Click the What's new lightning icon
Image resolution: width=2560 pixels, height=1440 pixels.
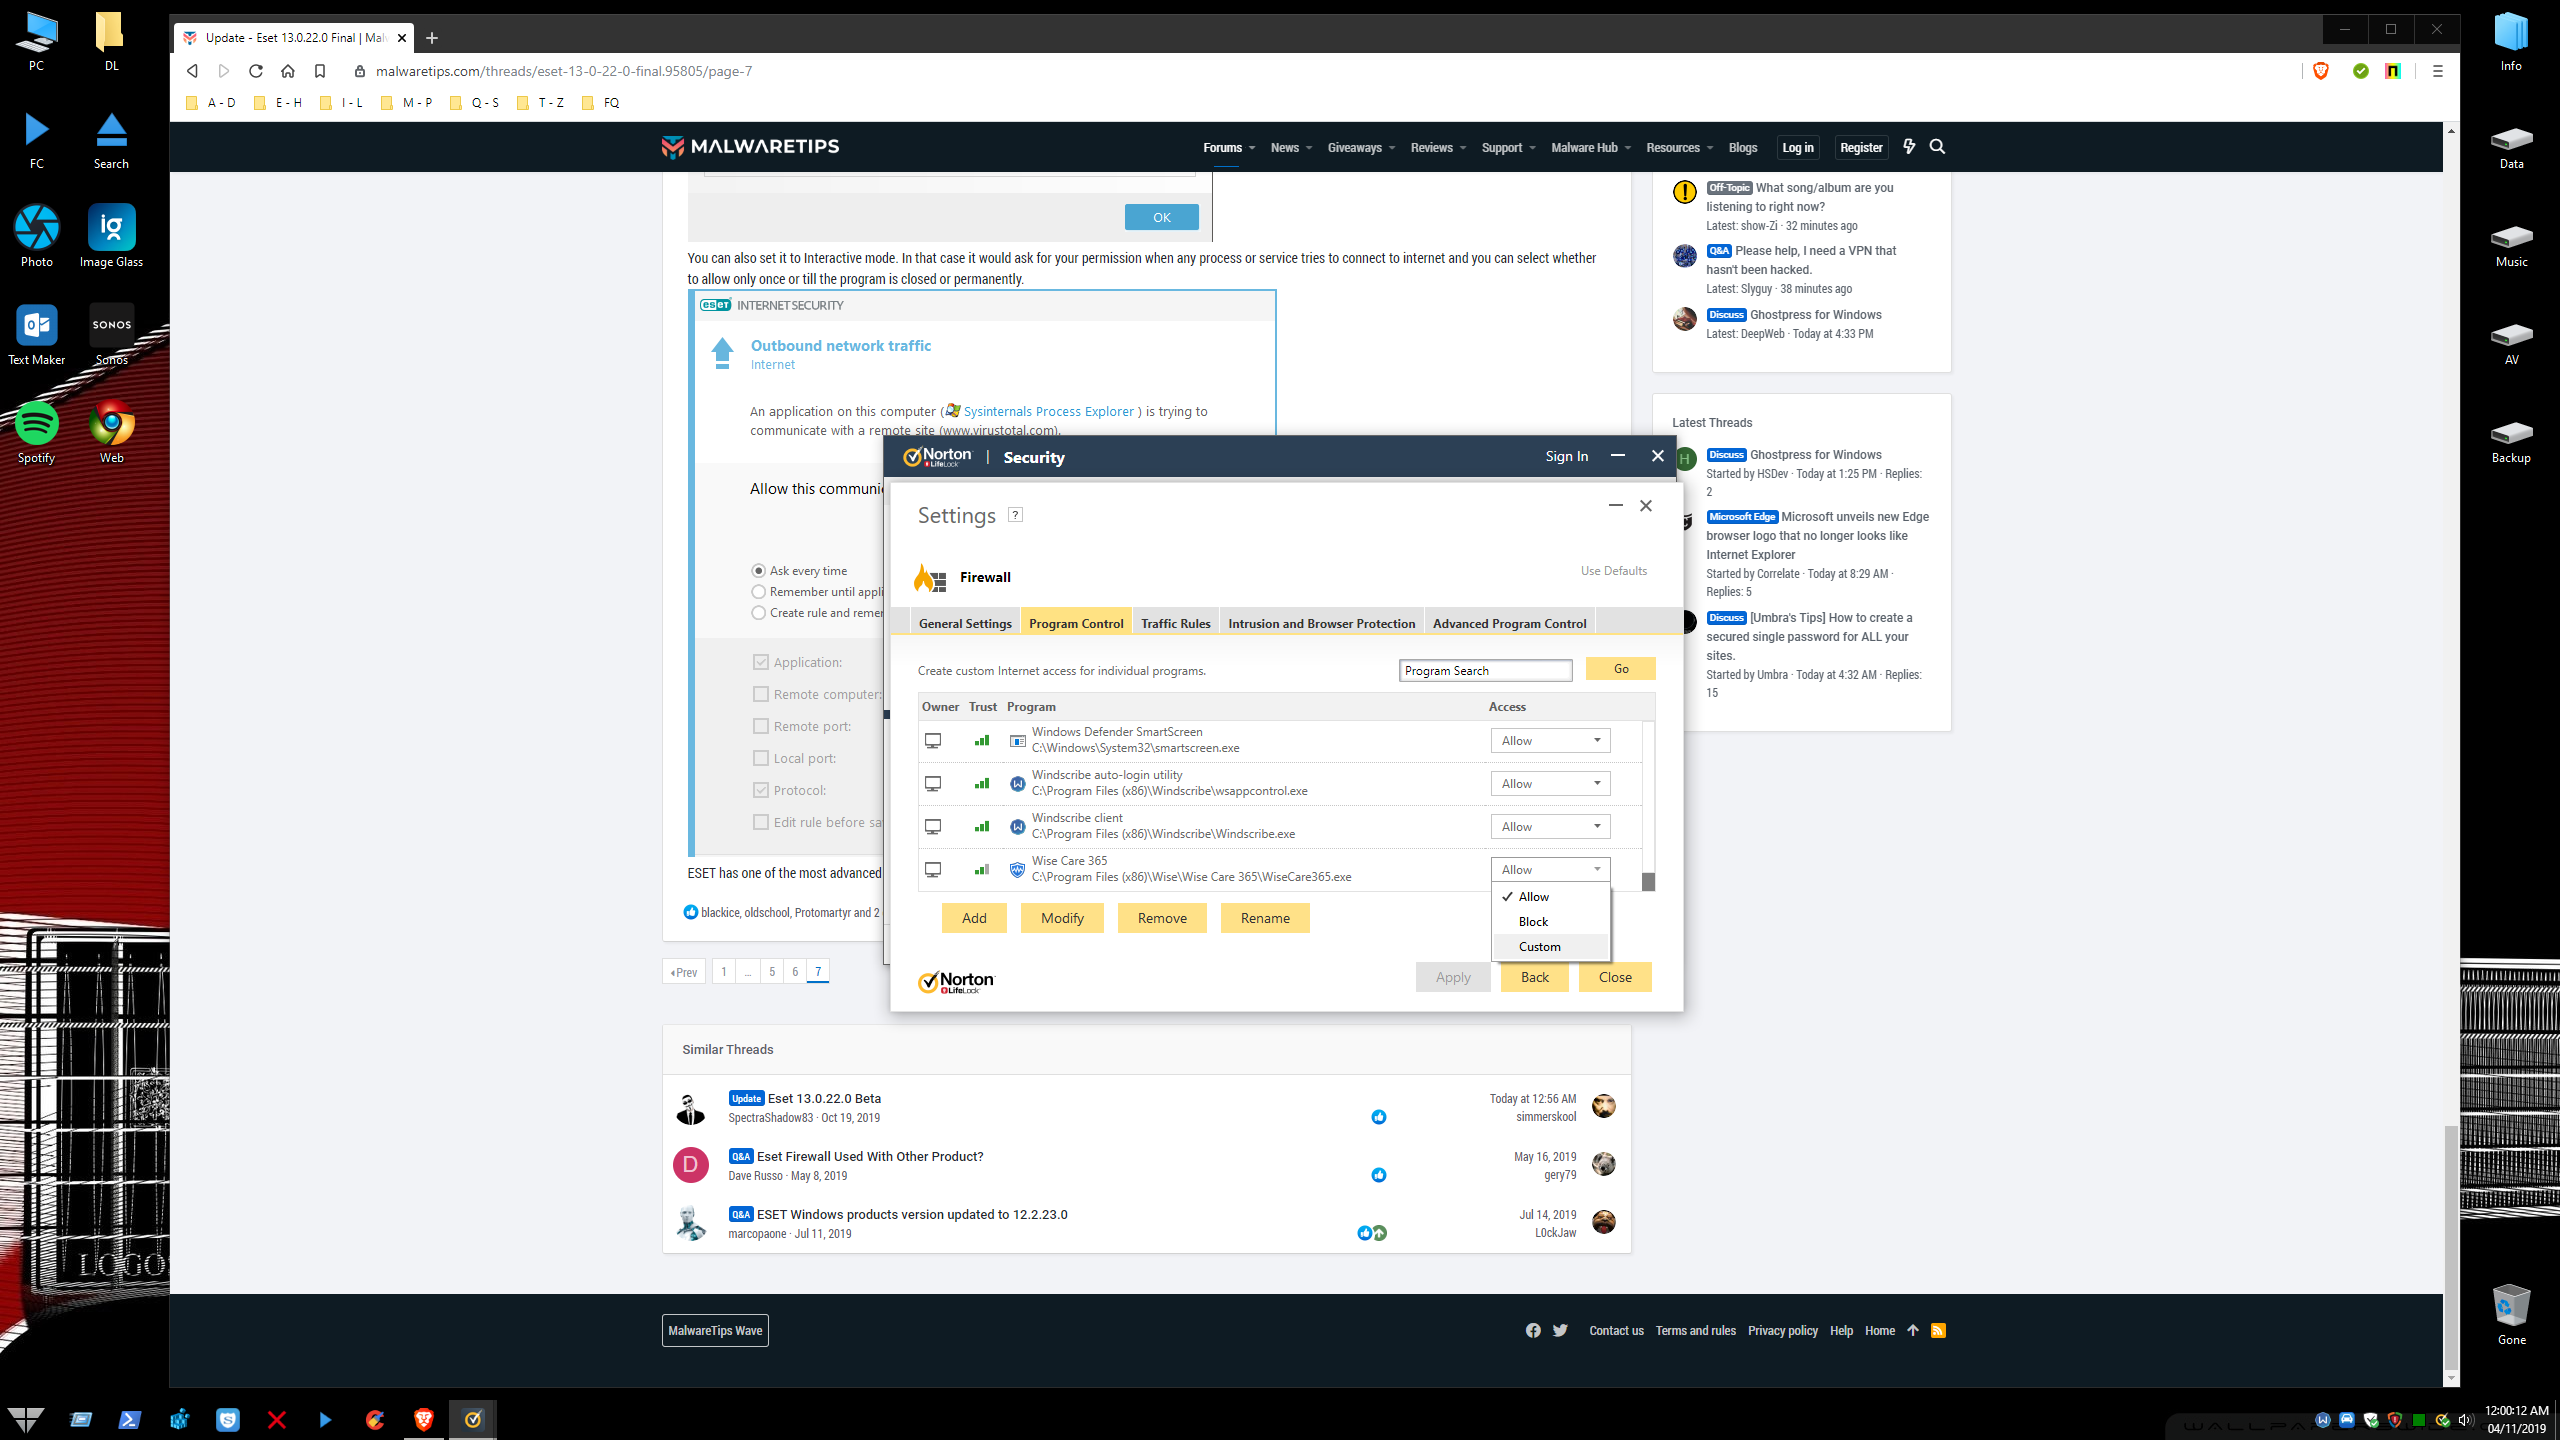pos(1909,147)
